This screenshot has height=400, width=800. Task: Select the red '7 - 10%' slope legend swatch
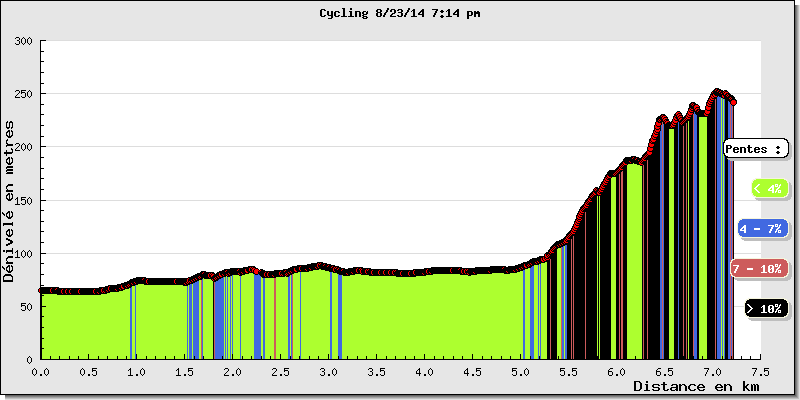pos(759,269)
